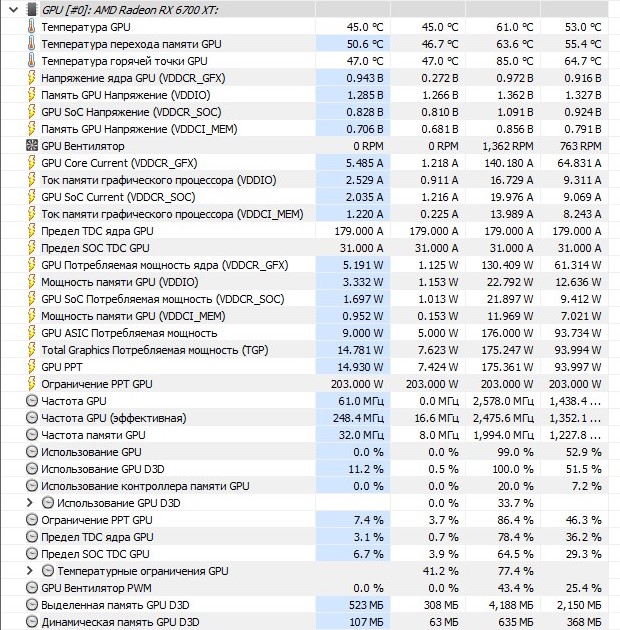Screen dimensions: 620x630
Task: Click the 140.180 A maximum core current value
Action: click(508, 163)
